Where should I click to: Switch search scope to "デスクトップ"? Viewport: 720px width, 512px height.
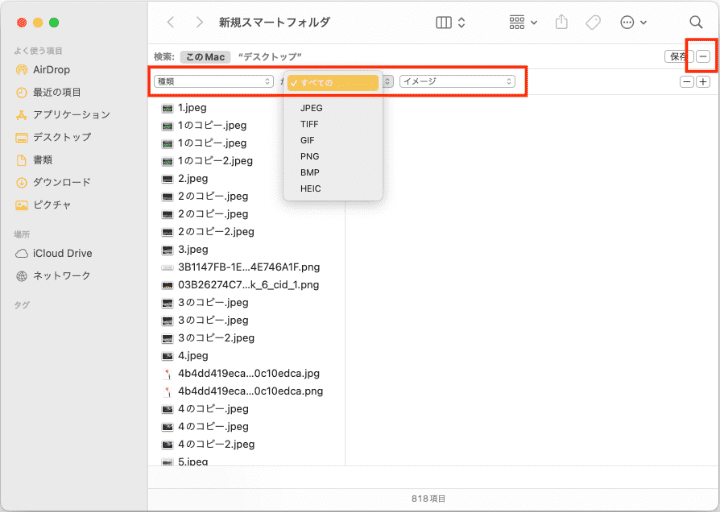point(270,57)
